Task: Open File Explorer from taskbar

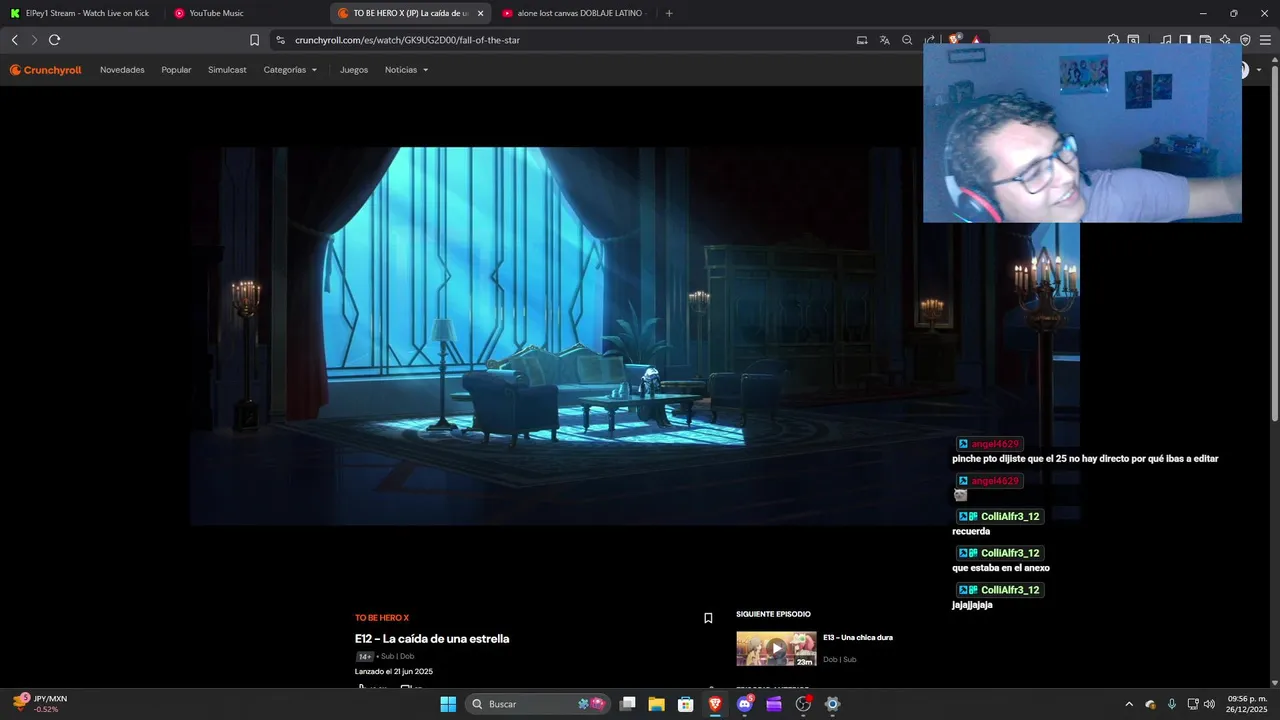Action: click(656, 704)
